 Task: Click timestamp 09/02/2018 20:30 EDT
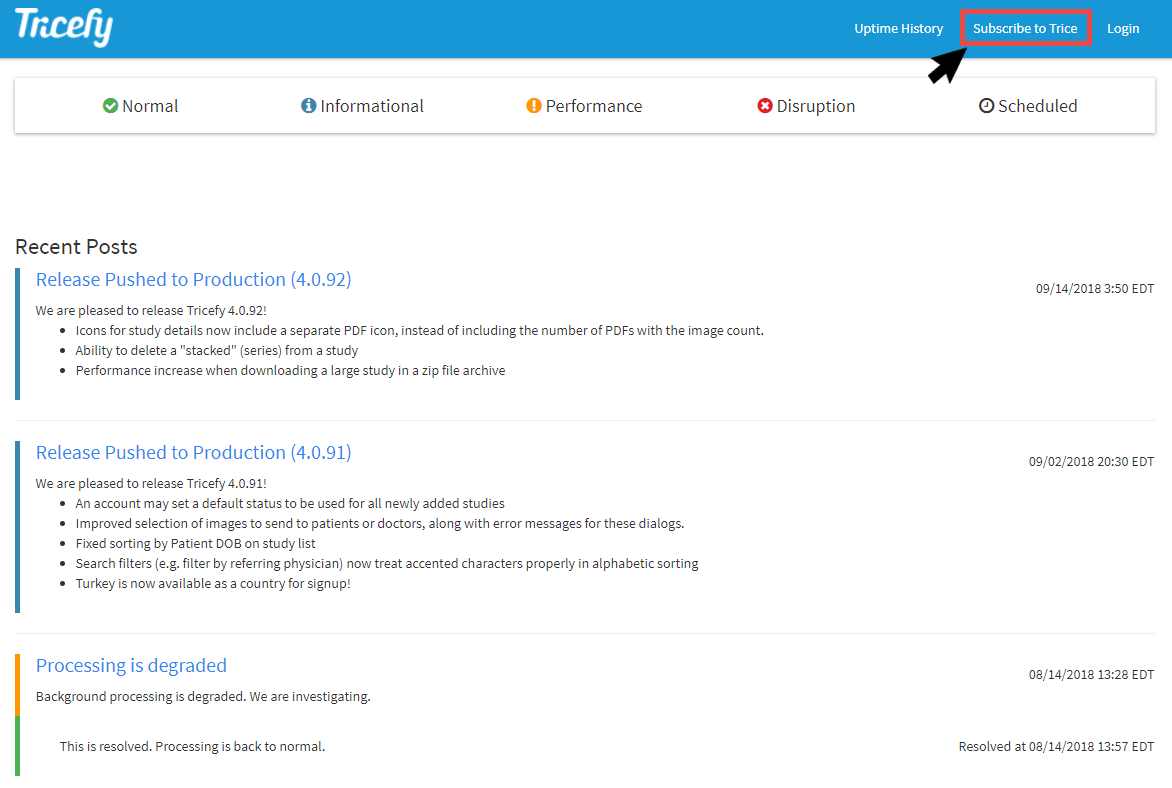pos(1091,462)
